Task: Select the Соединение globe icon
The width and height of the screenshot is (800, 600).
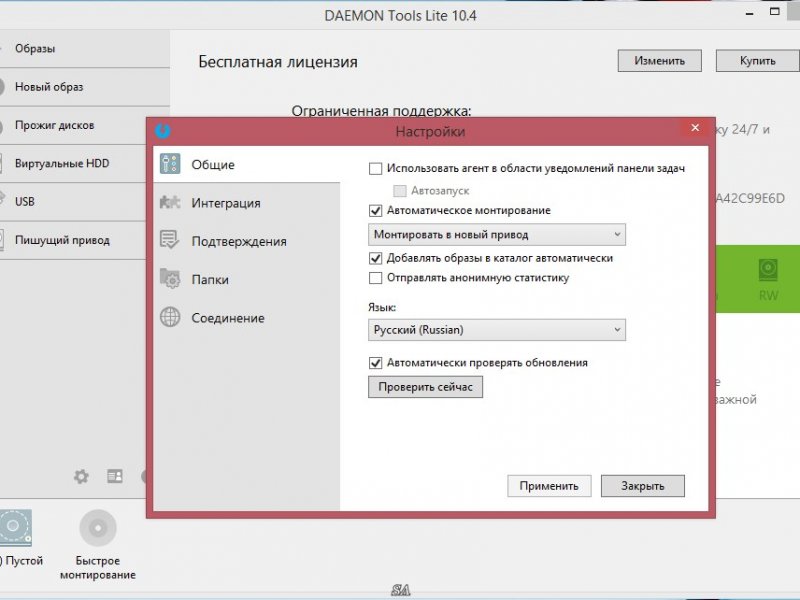Action: pyautogui.click(x=170, y=317)
